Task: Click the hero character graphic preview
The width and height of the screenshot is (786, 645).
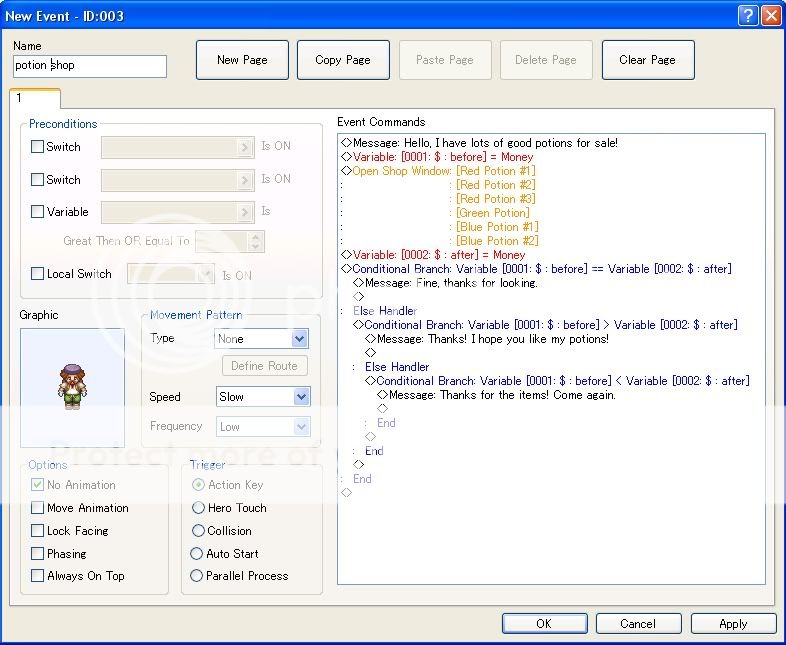Action: [72, 387]
